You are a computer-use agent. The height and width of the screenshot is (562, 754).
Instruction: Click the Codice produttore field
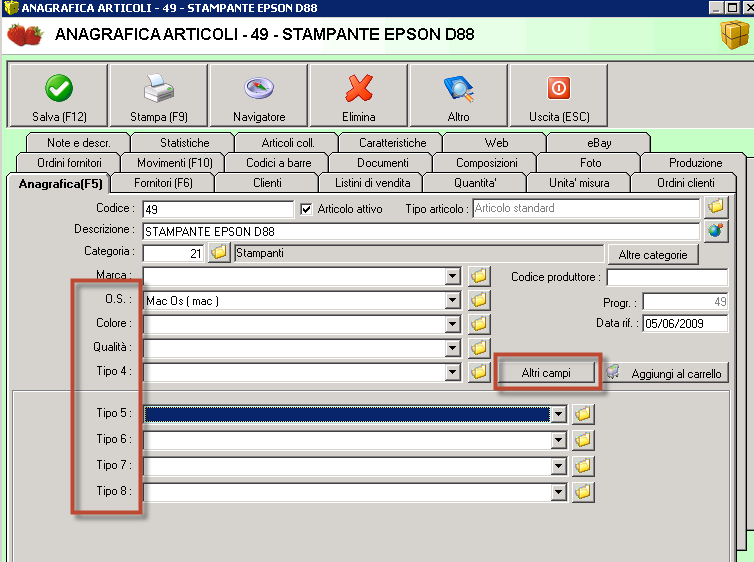point(667,277)
